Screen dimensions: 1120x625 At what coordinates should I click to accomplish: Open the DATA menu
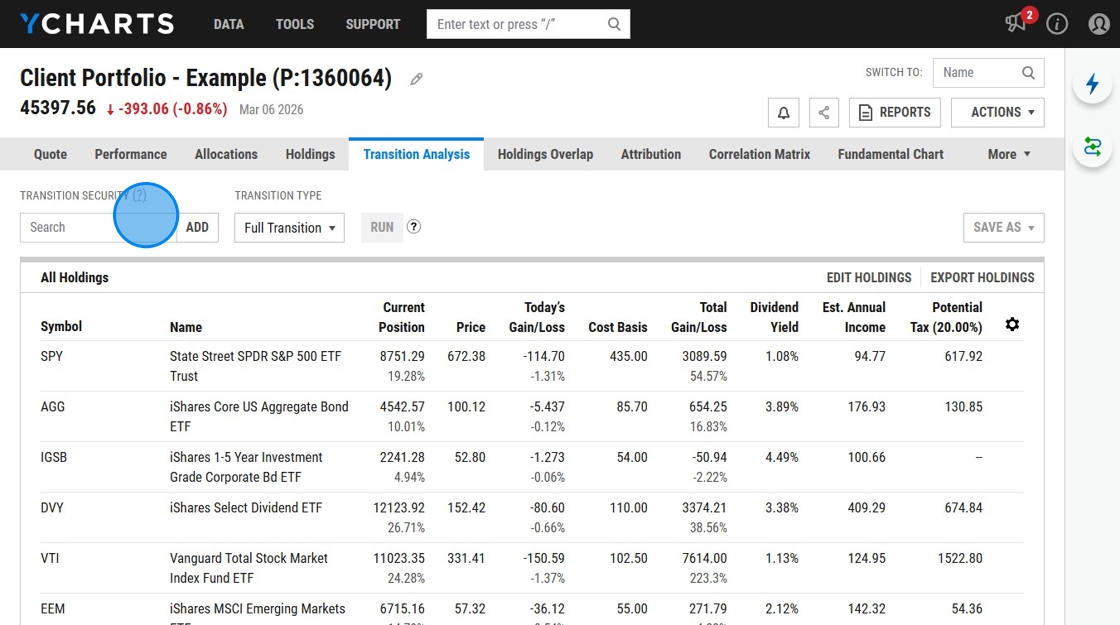[229, 24]
